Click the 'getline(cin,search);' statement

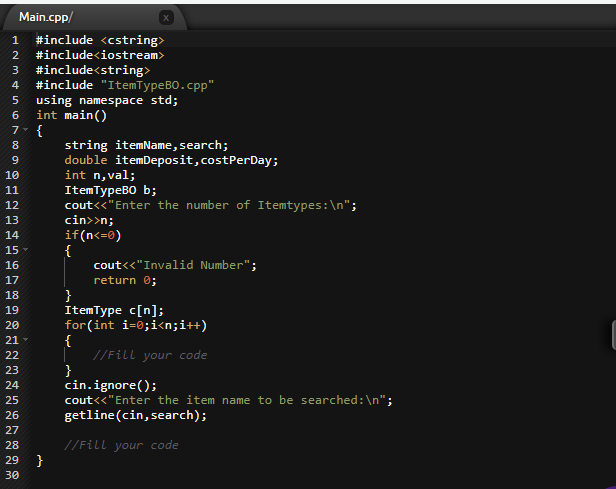pos(136,415)
